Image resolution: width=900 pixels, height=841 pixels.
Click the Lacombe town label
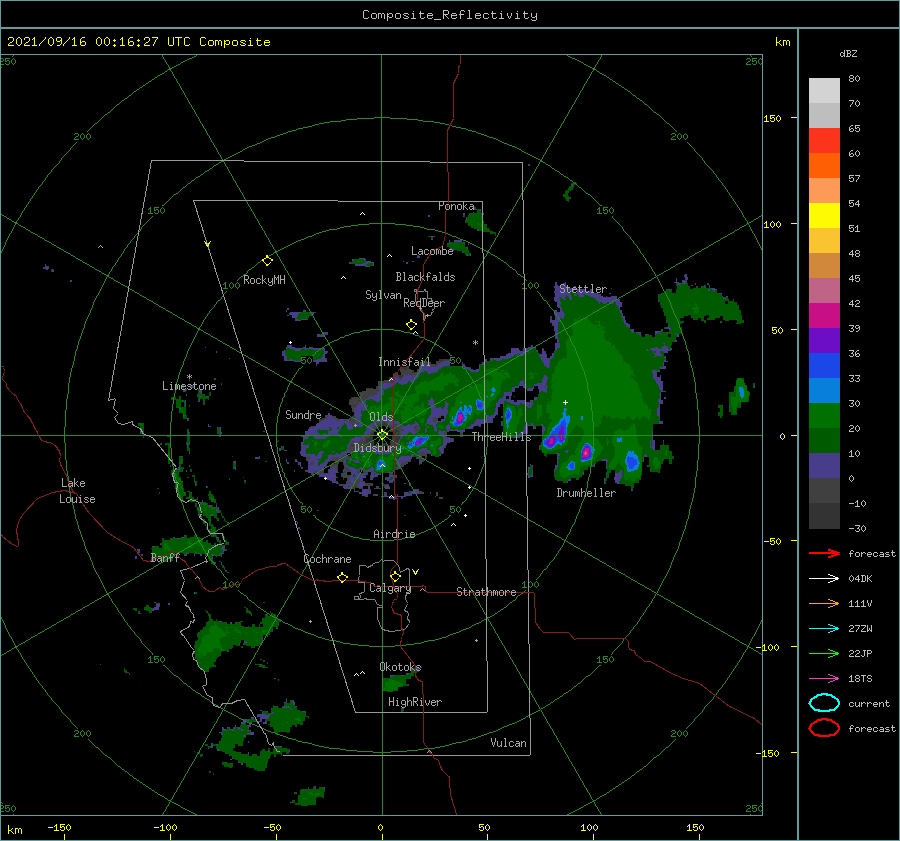click(432, 251)
